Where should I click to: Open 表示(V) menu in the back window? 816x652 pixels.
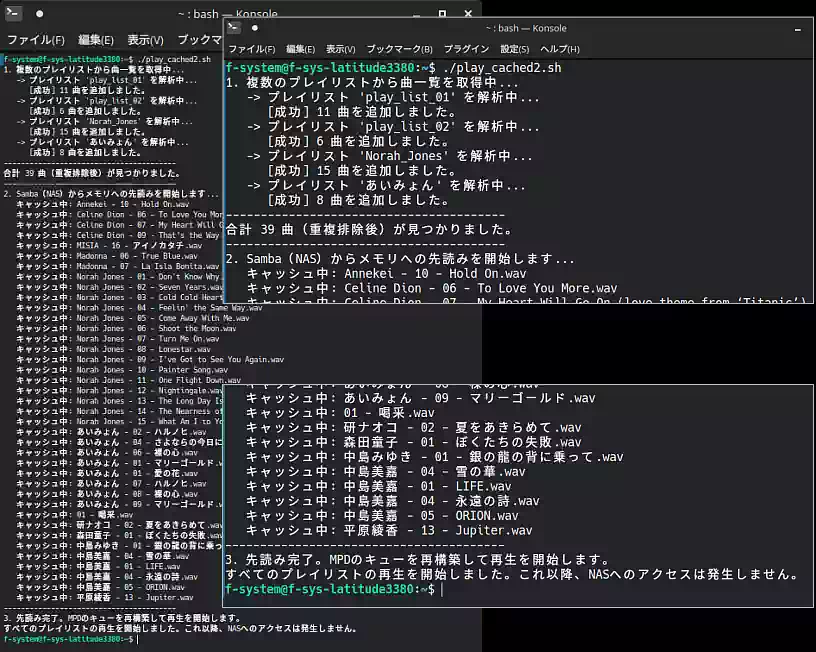point(145,40)
